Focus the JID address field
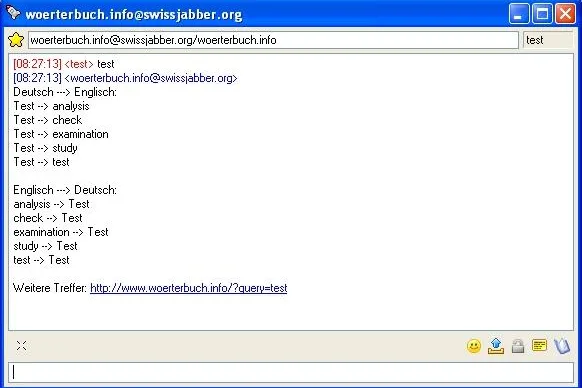Screen dimensions: 582x388 273,40
